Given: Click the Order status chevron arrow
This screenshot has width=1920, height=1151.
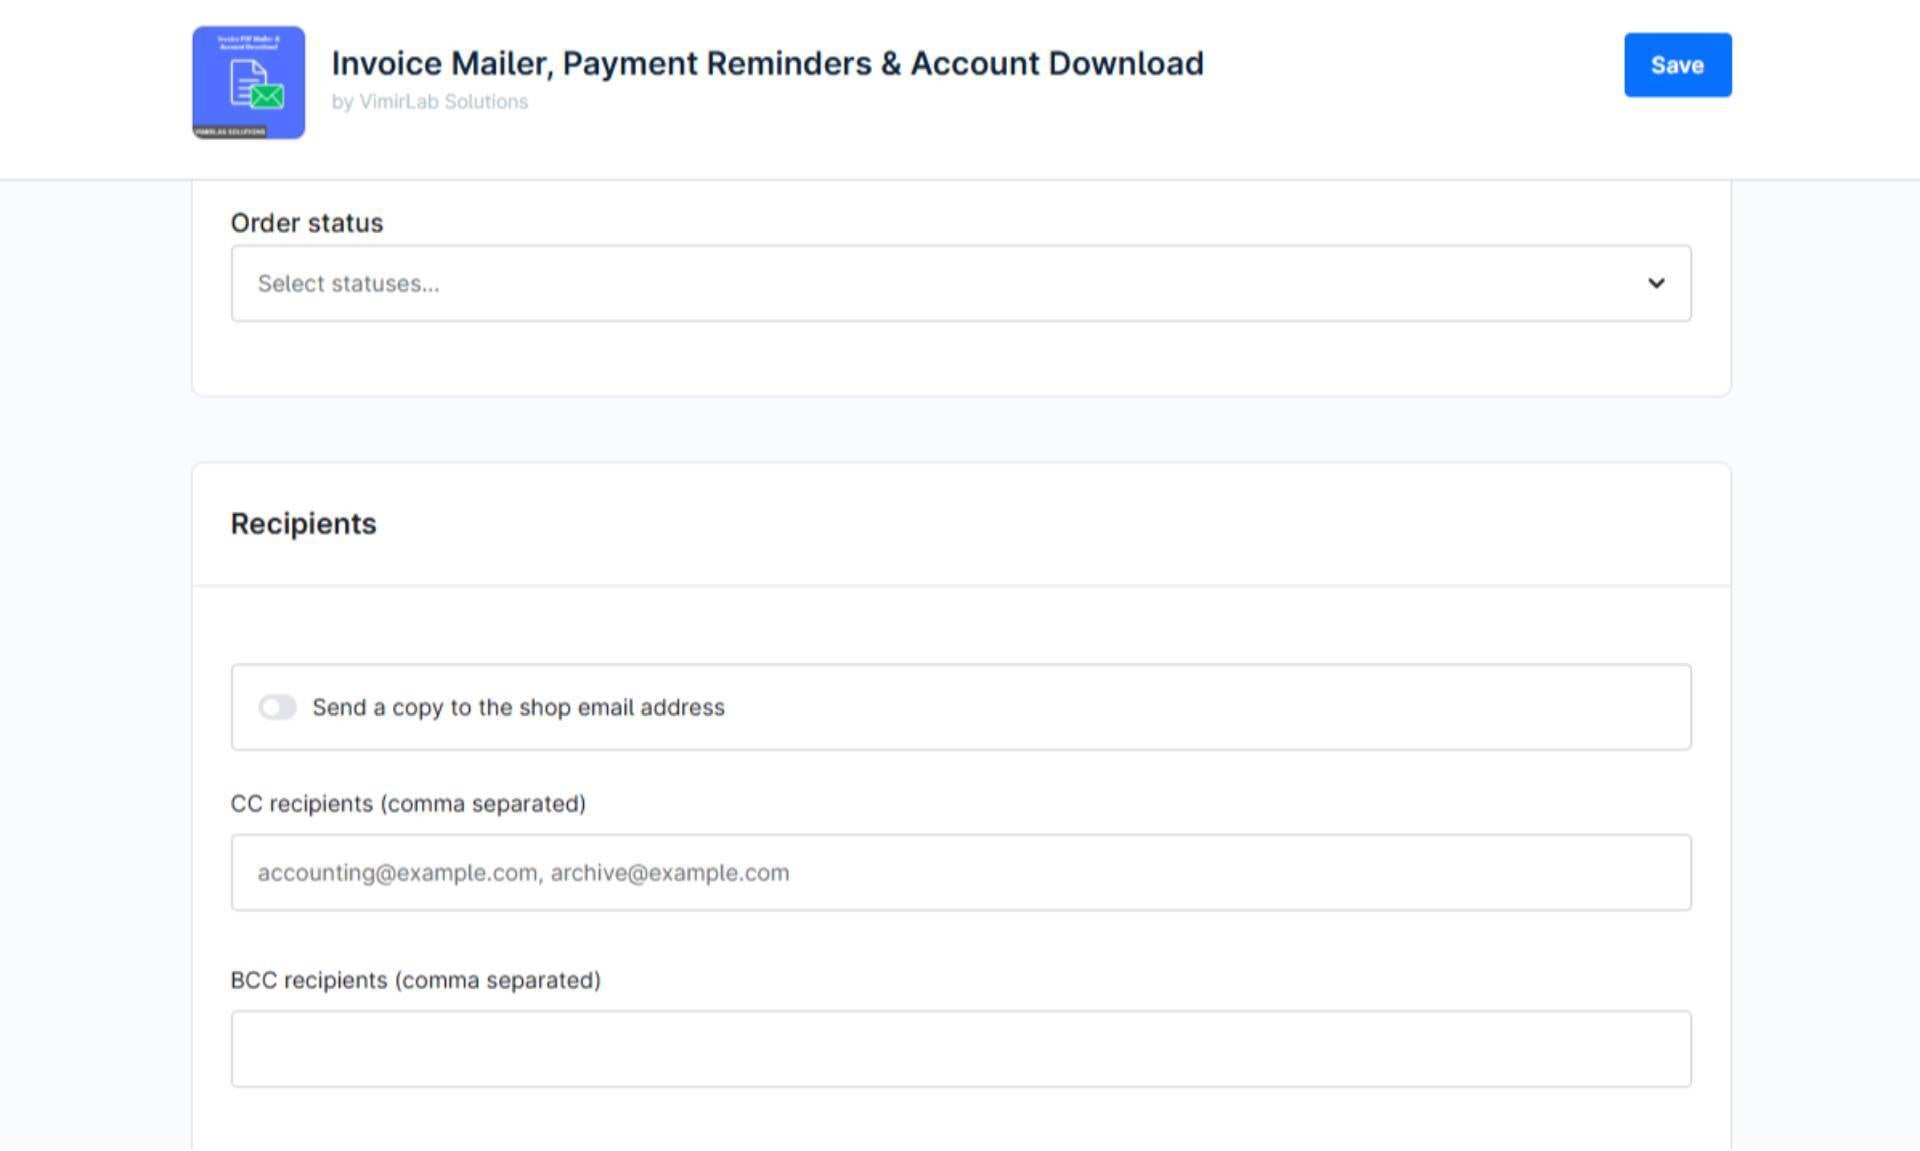Looking at the screenshot, I should click(x=1656, y=283).
